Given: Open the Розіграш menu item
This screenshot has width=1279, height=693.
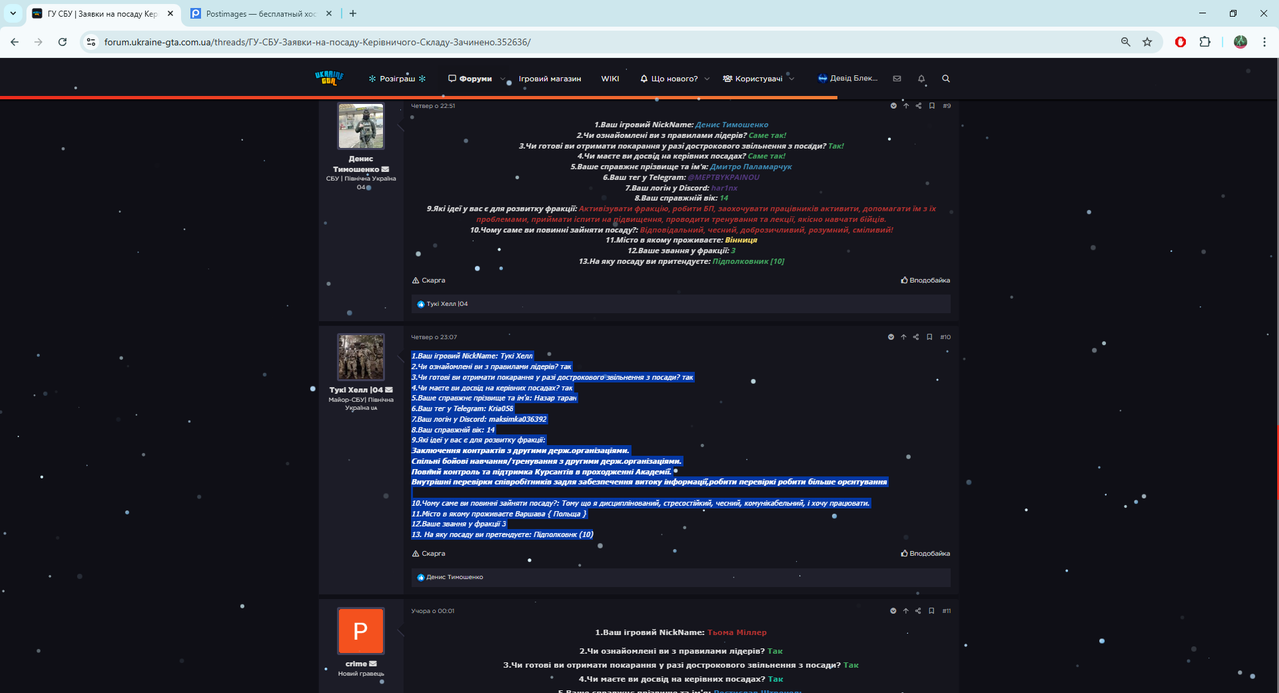Looking at the screenshot, I should 397,78.
